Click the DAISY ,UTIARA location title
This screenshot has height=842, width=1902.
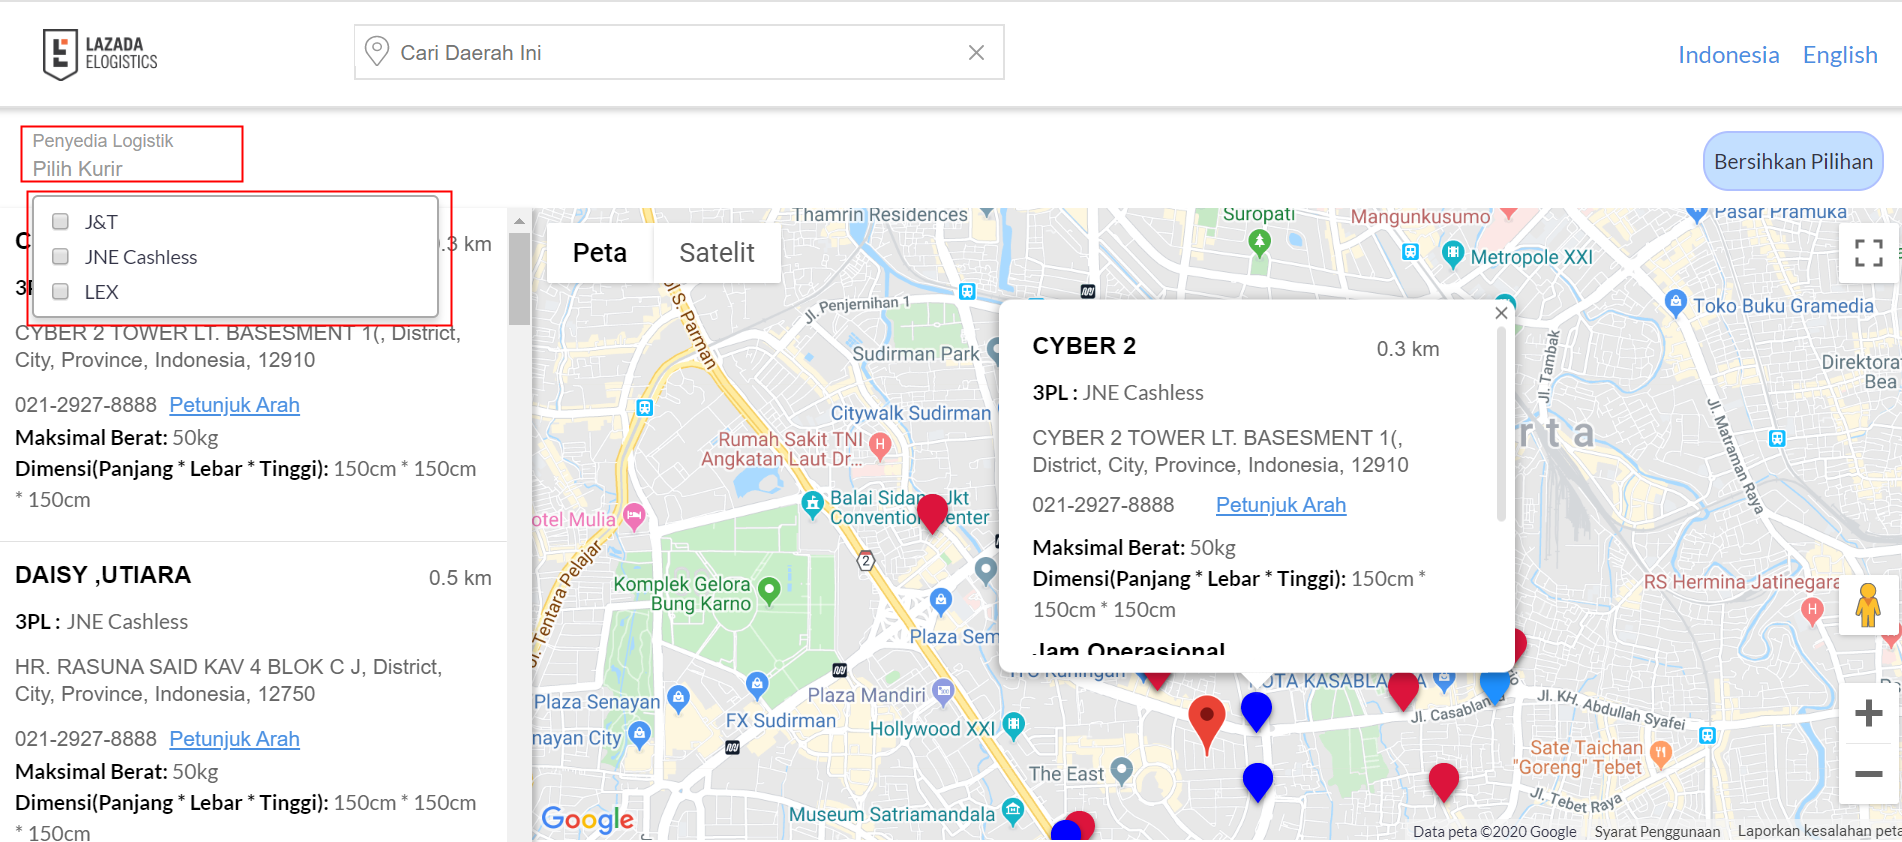coord(103,575)
